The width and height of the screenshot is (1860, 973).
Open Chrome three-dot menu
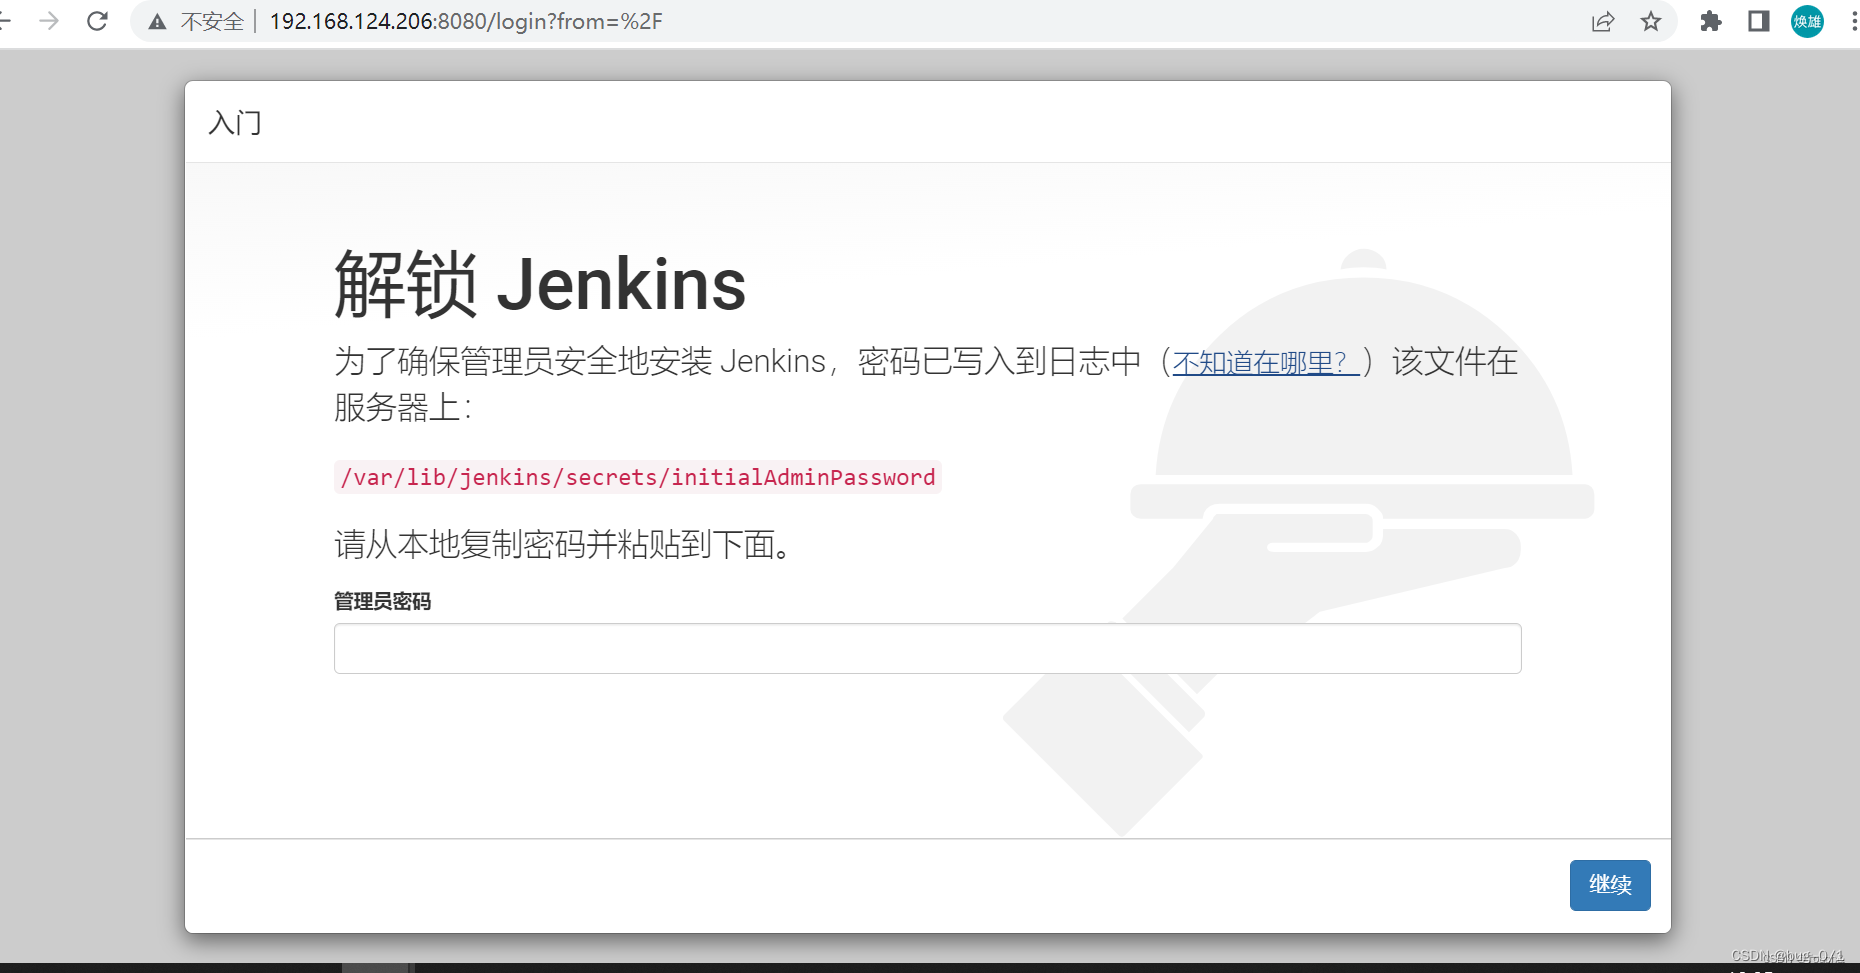(x=1853, y=21)
